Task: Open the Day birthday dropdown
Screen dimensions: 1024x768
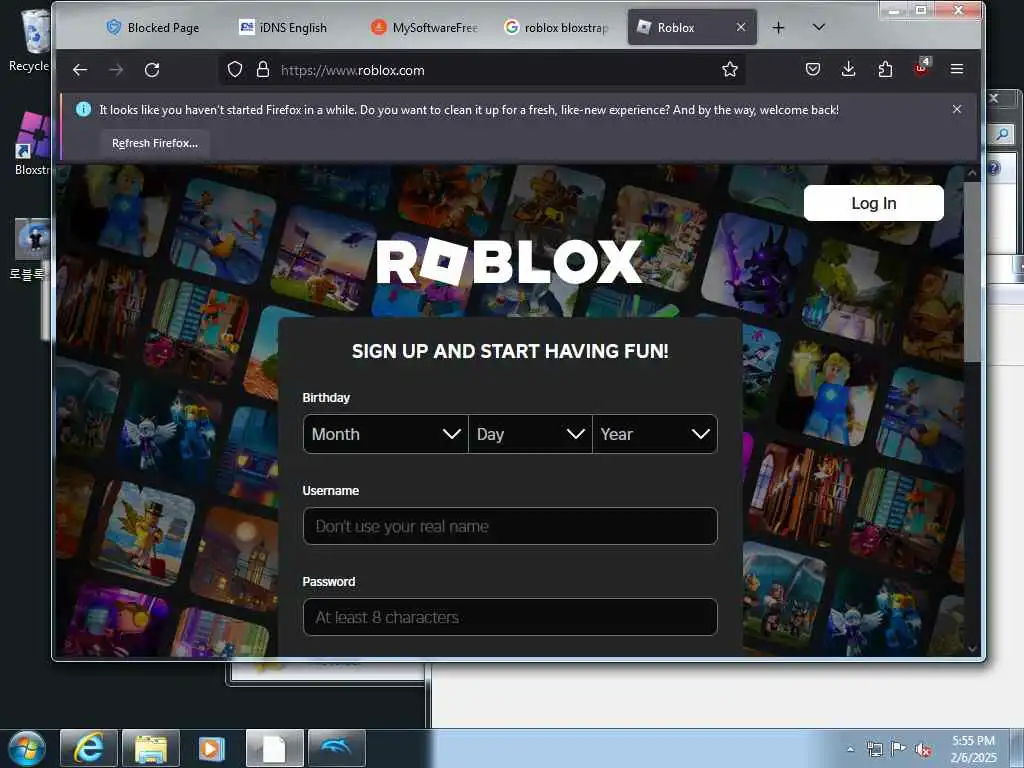Action: point(530,434)
